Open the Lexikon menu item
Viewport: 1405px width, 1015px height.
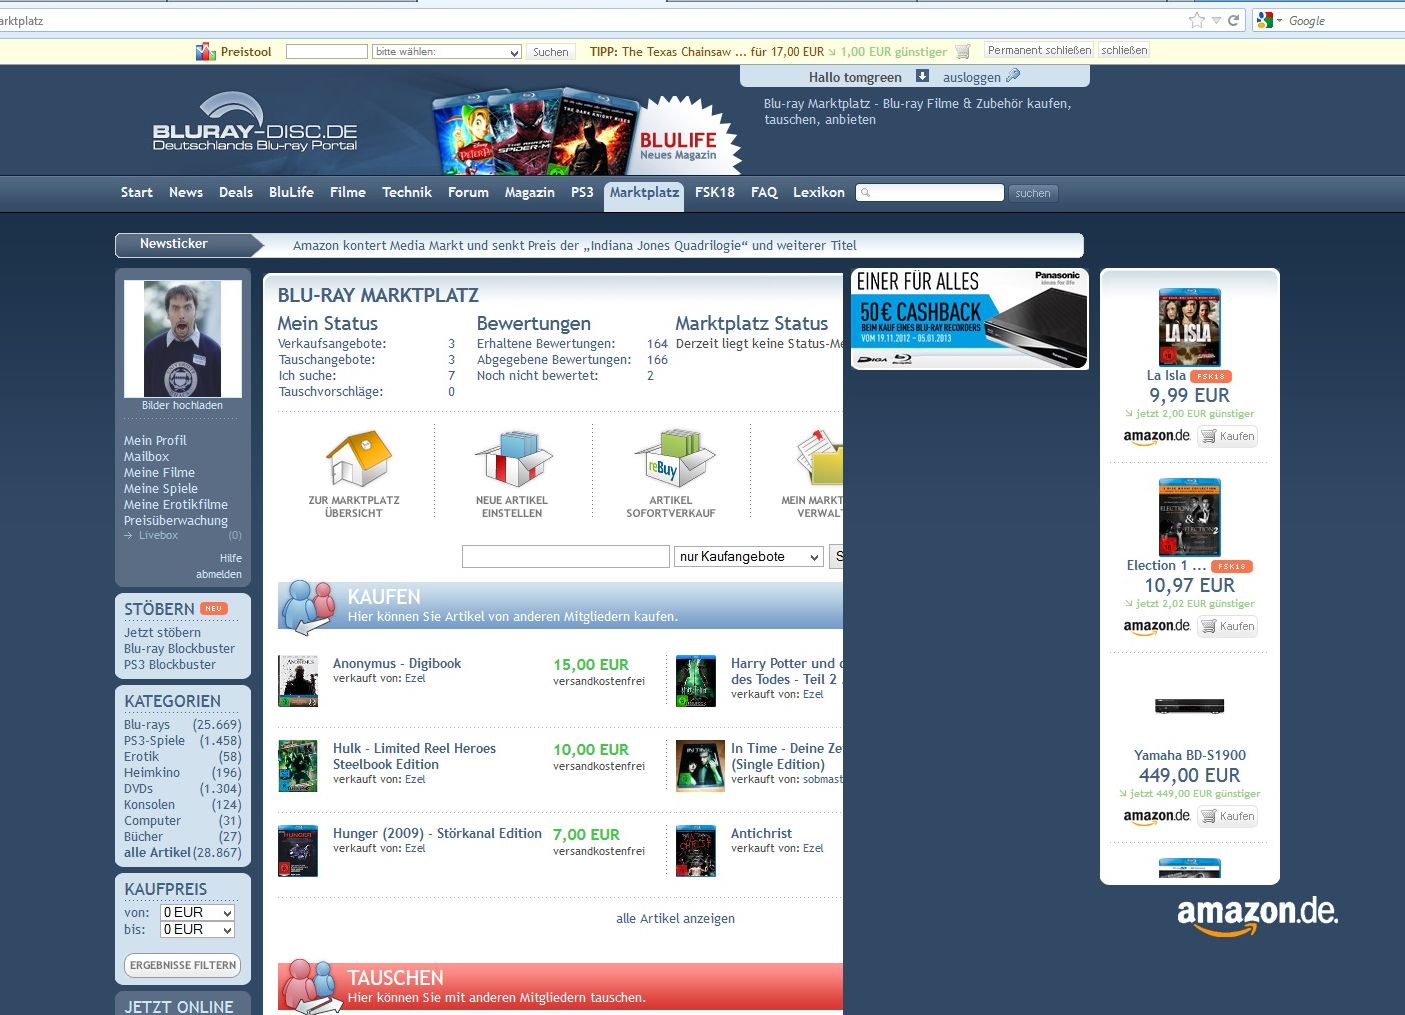pyautogui.click(x=819, y=192)
